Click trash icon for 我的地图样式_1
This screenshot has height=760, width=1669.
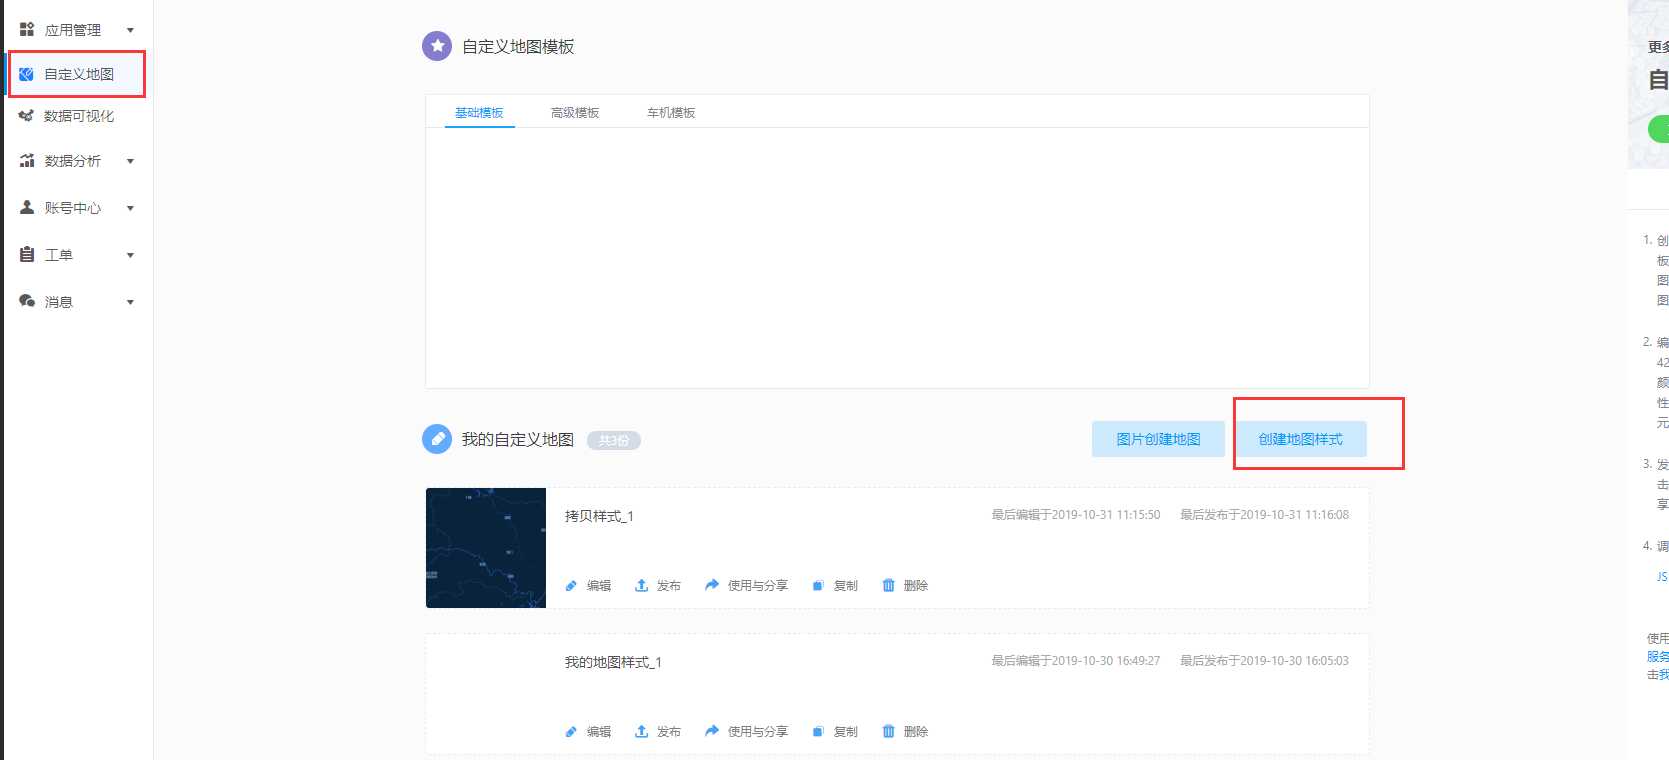(x=889, y=731)
